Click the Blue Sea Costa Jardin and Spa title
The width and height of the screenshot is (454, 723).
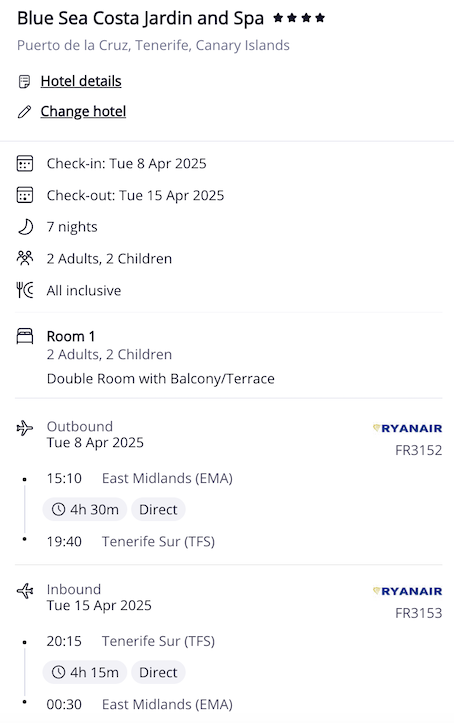pyautogui.click(x=141, y=18)
